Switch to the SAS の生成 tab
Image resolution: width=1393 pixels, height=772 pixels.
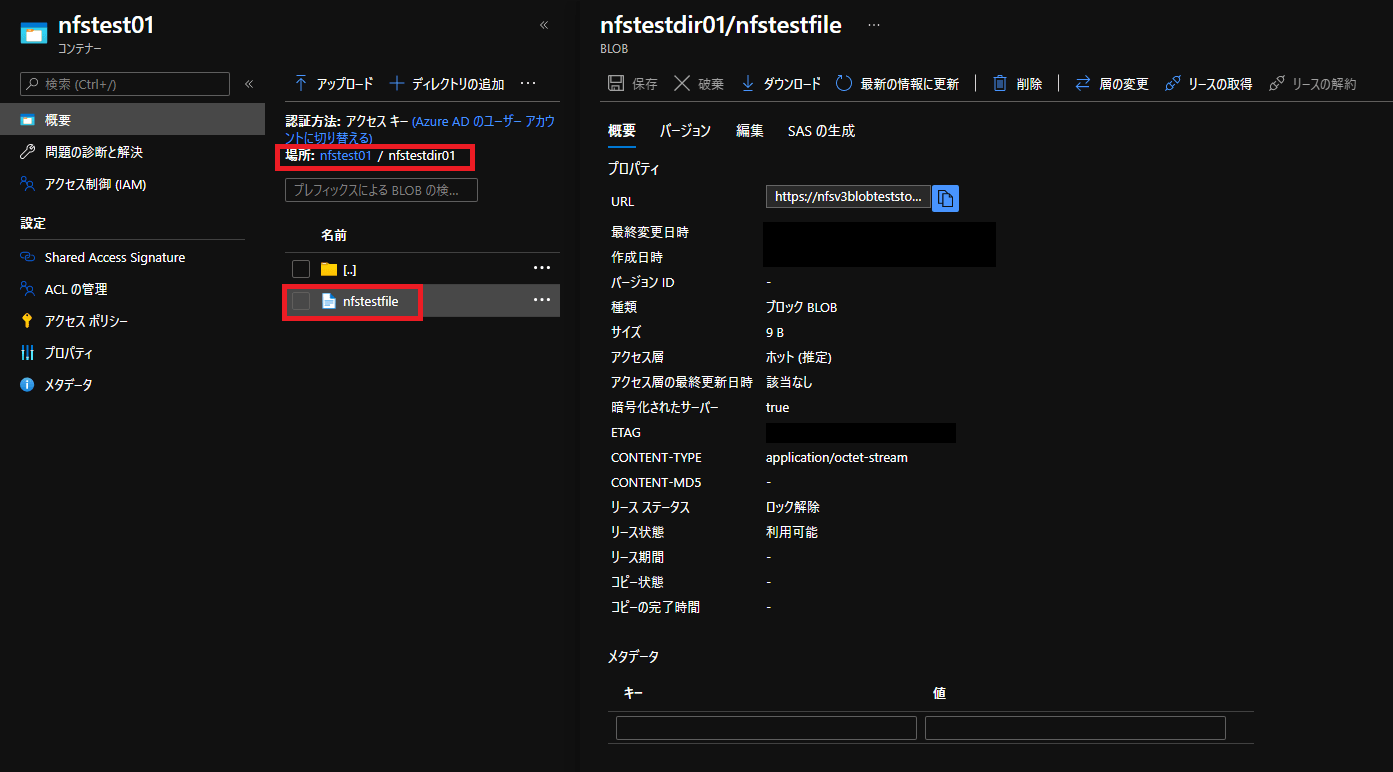[821, 131]
